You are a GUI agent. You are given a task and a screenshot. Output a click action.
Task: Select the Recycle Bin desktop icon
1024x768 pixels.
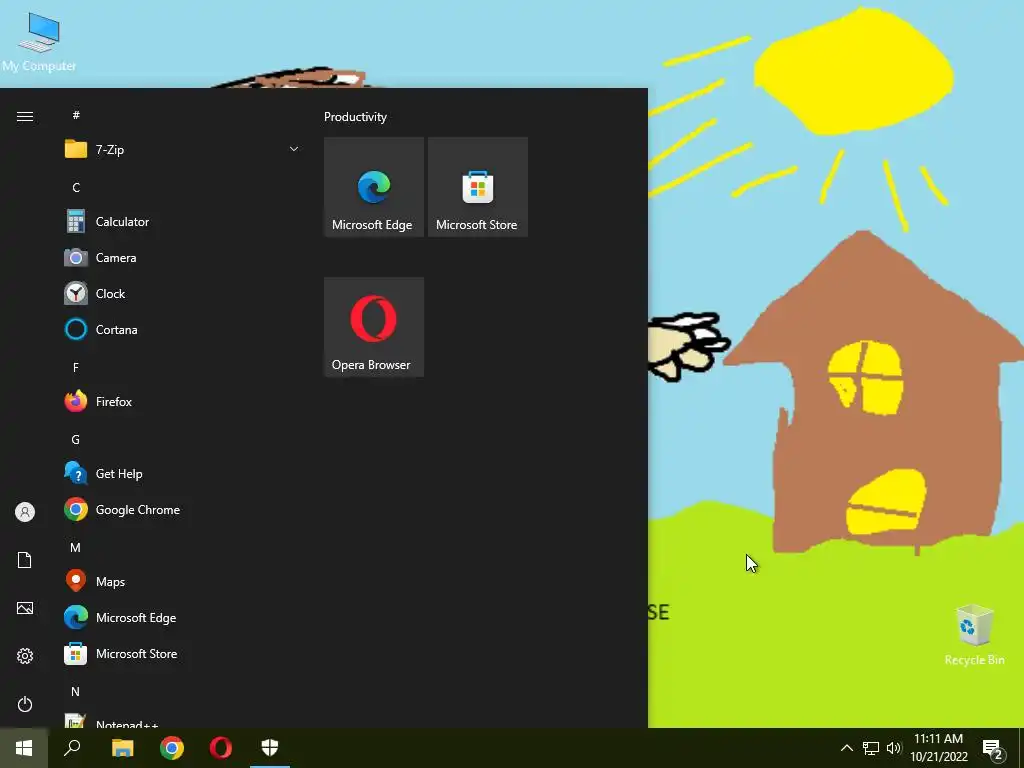(x=974, y=635)
